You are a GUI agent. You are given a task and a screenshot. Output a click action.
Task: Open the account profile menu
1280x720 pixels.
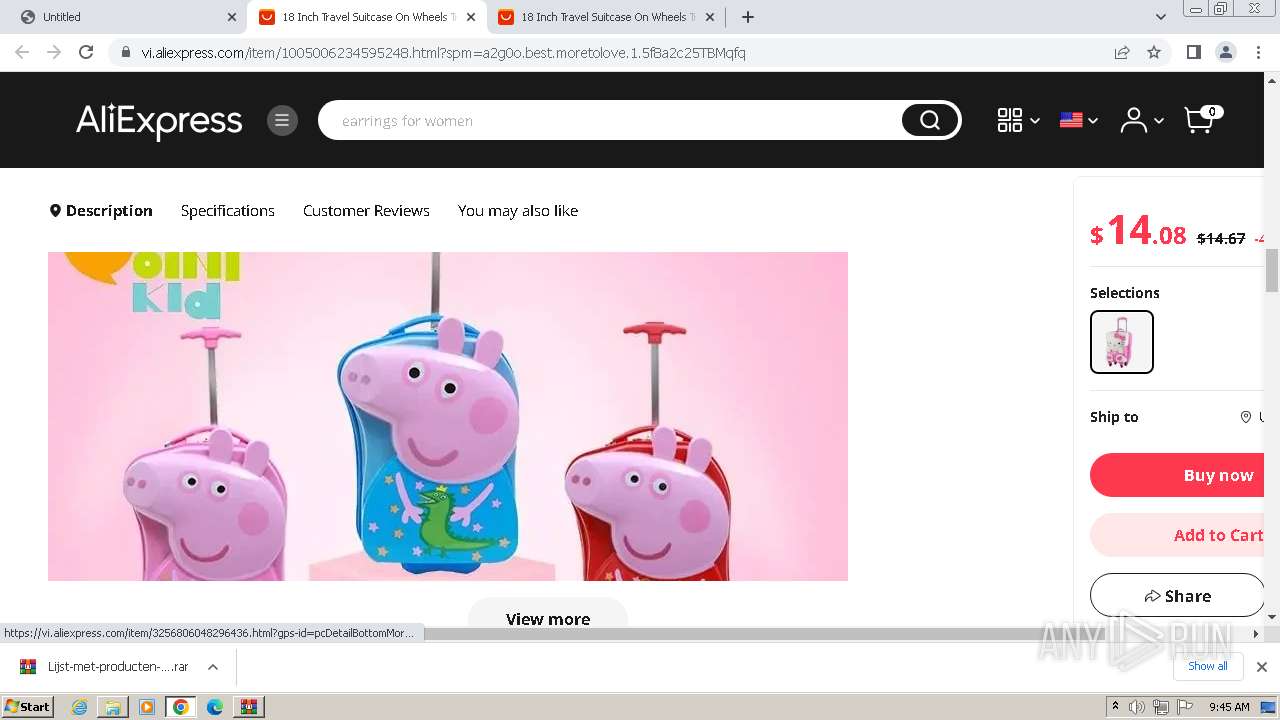coord(1142,121)
